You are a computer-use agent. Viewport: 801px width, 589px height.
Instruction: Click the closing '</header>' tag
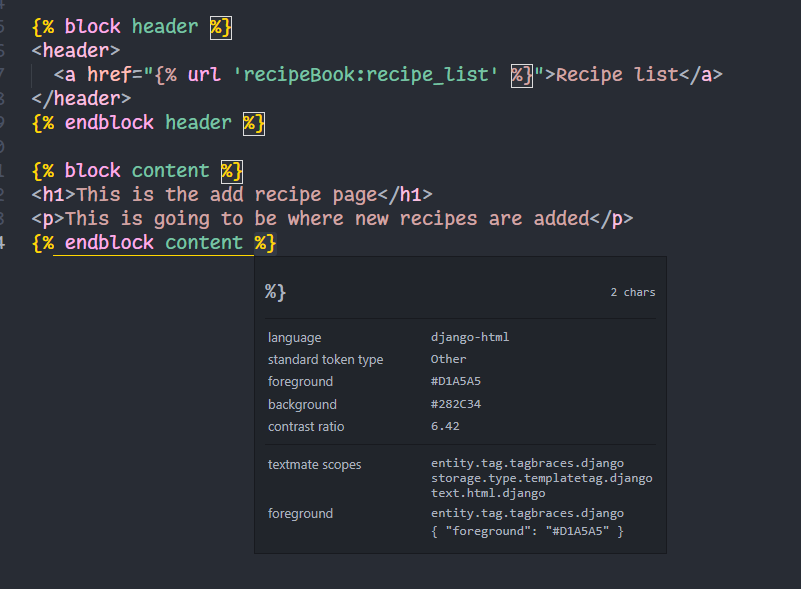pyautogui.click(x=81, y=99)
